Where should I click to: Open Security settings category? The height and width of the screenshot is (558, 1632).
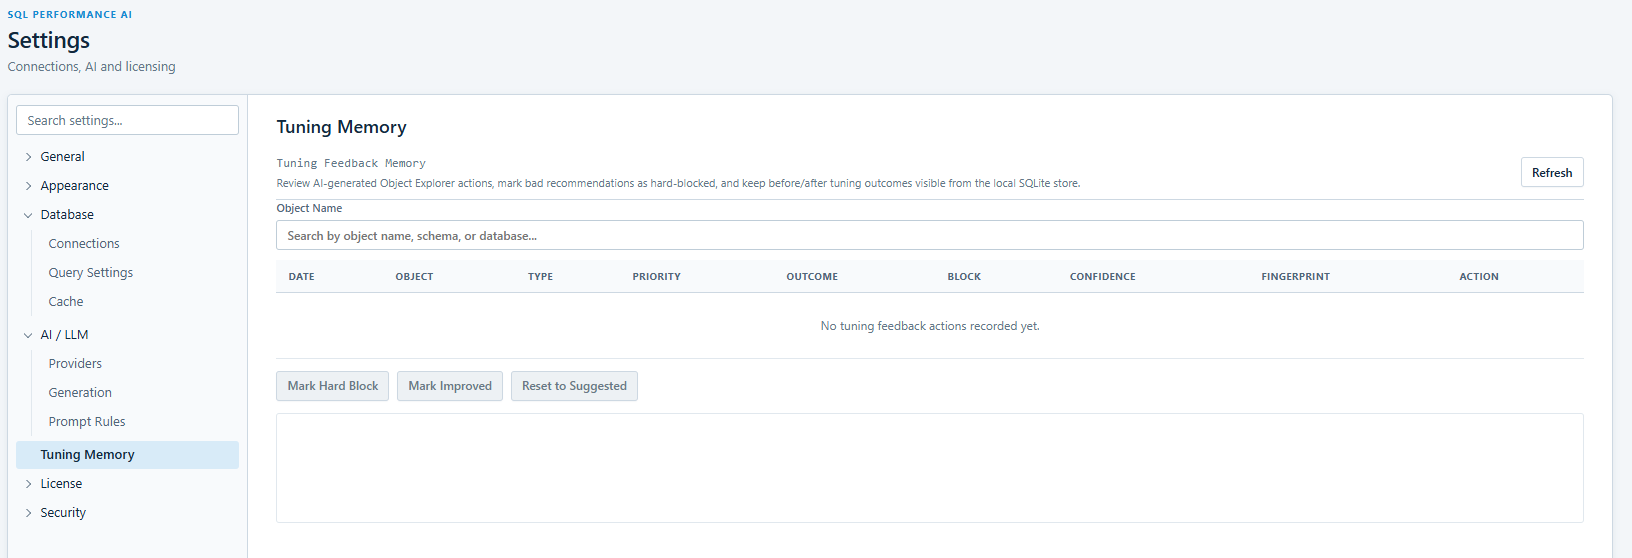[x=63, y=513]
